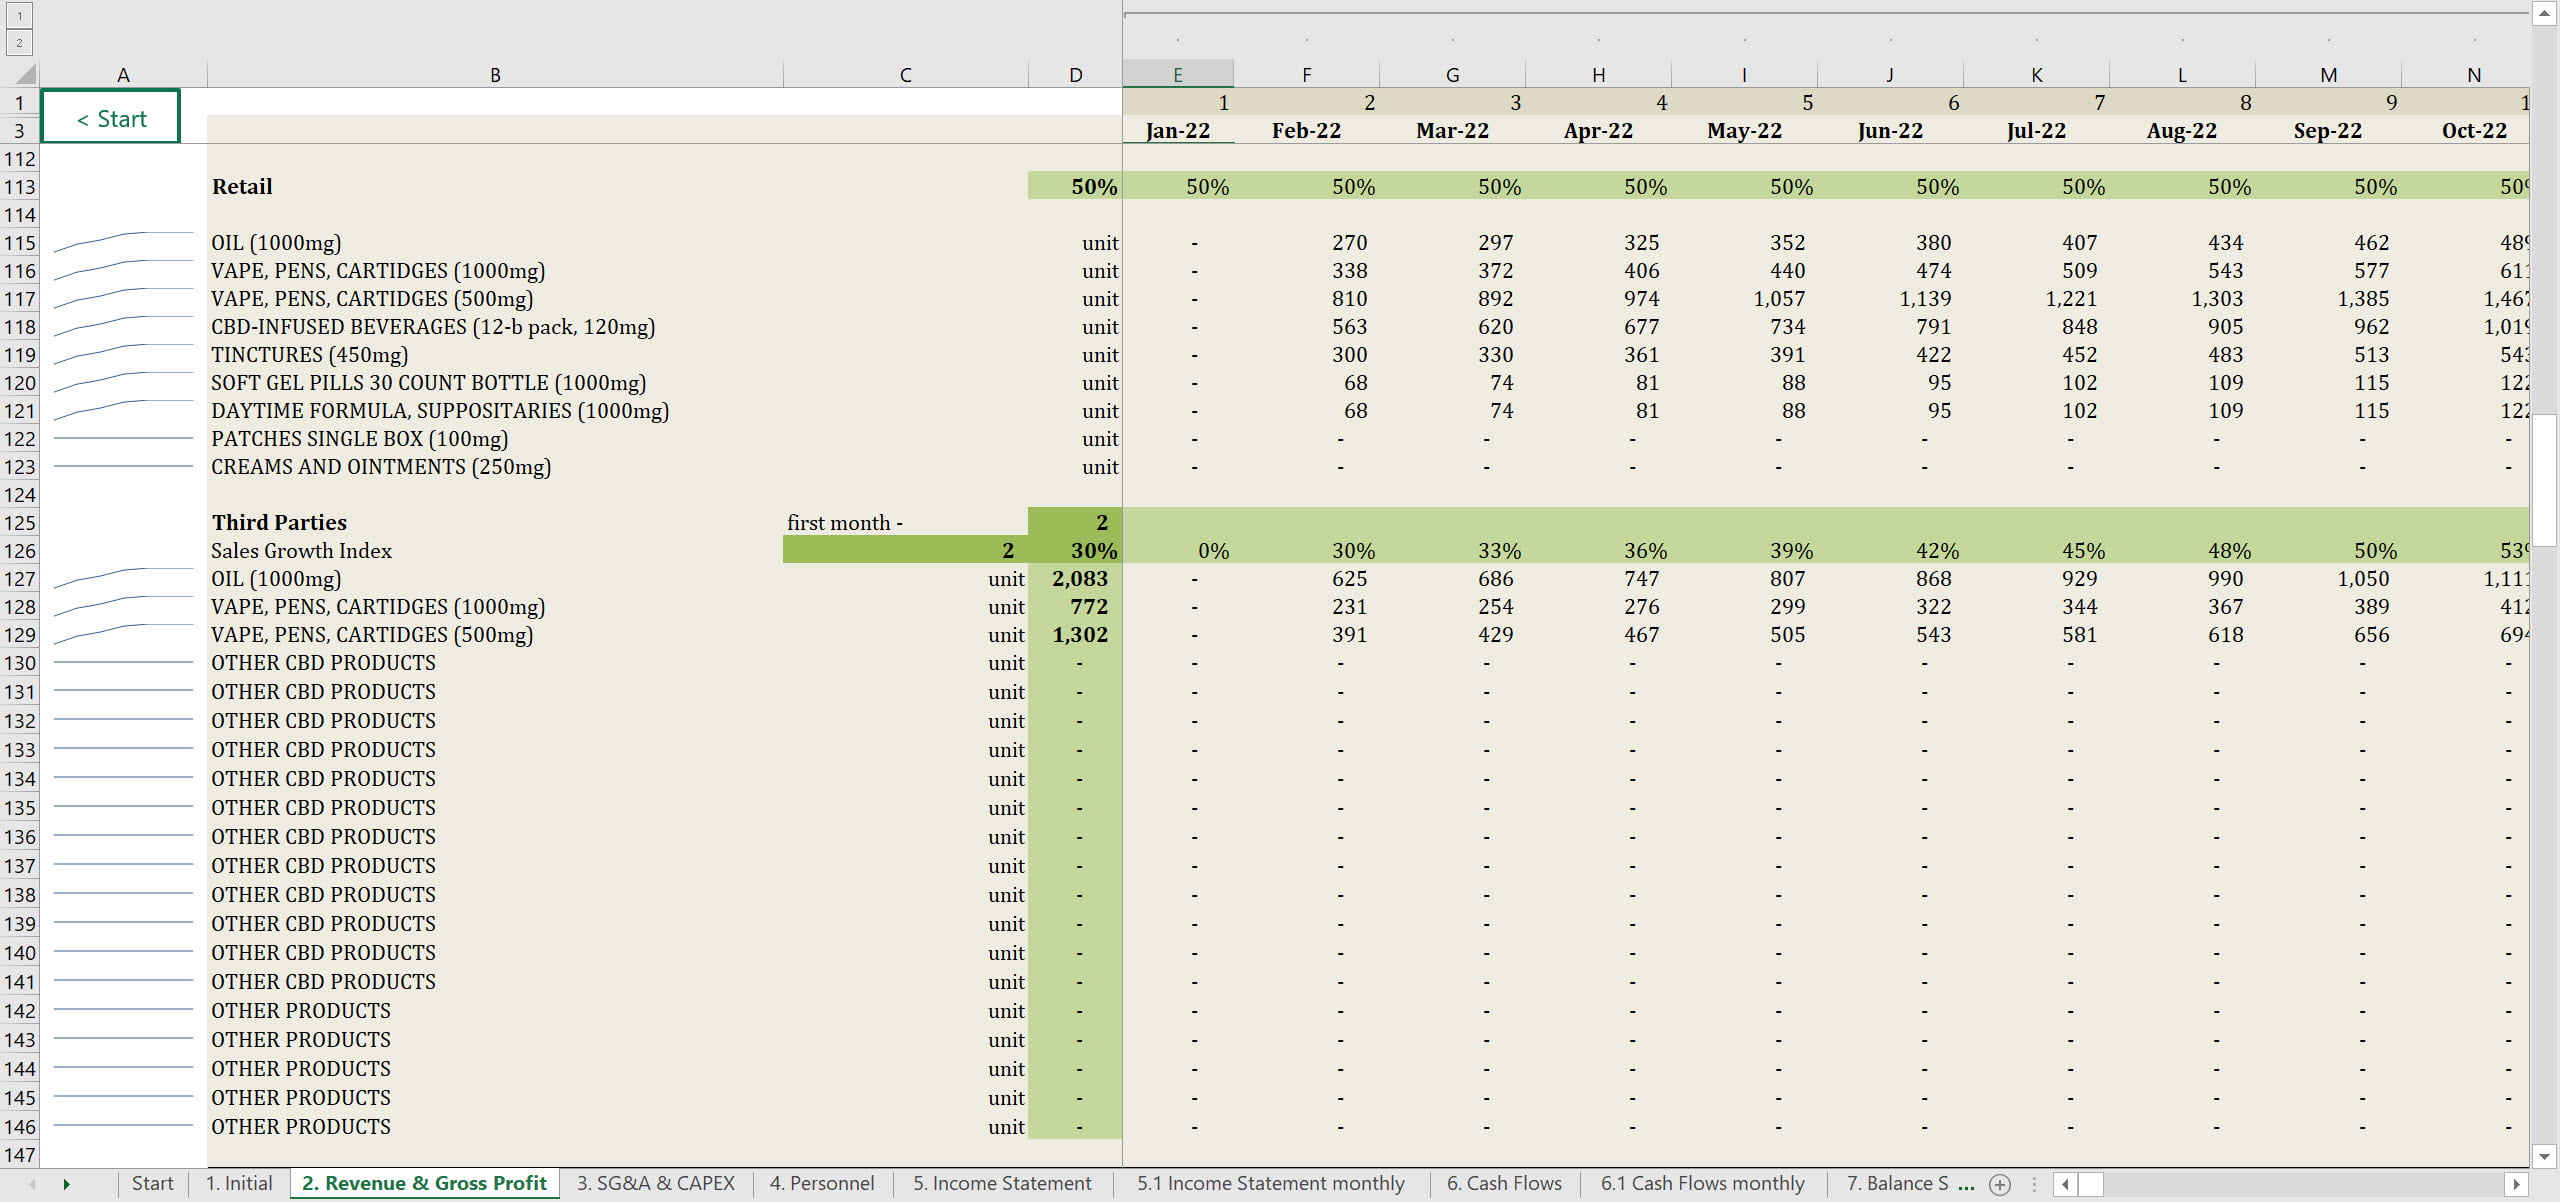Select the Third Parties first month value cell
This screenshot has height=1202, width=2560.
point(1075,522)
